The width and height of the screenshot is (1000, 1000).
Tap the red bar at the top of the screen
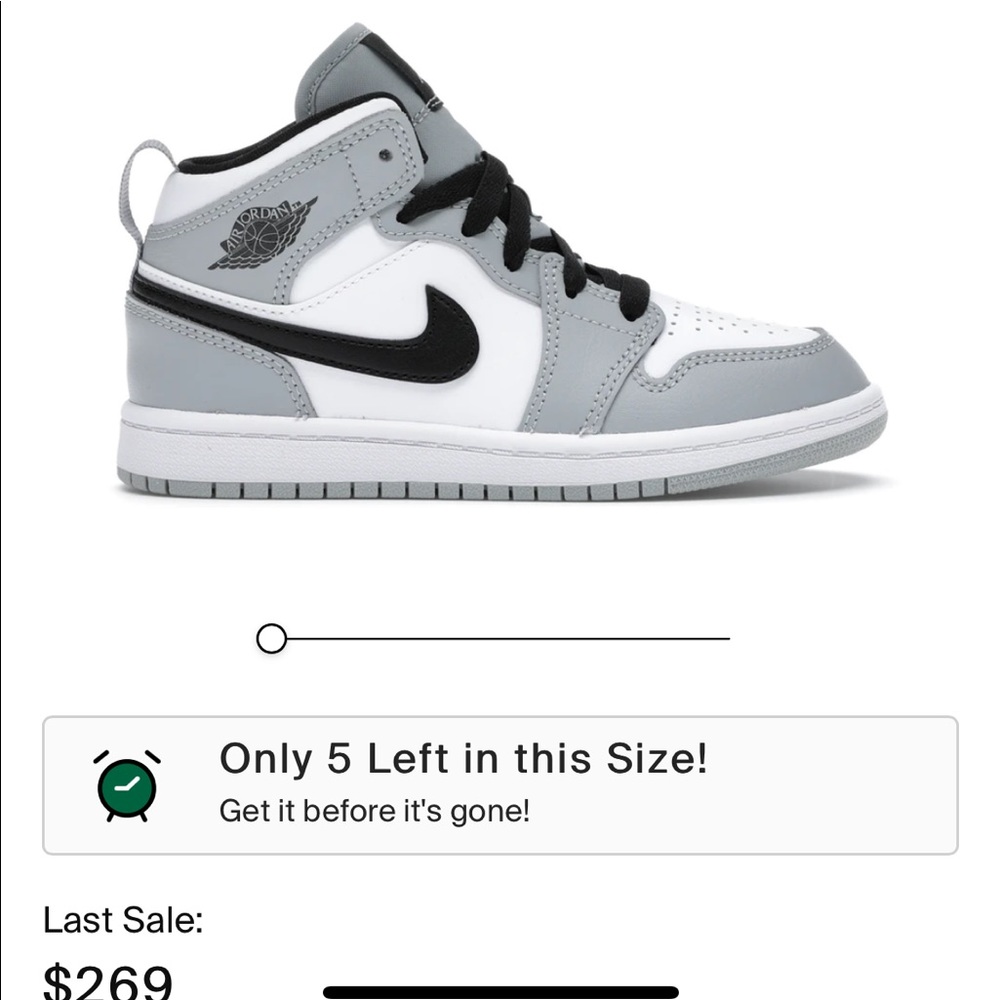click(500, 9)
